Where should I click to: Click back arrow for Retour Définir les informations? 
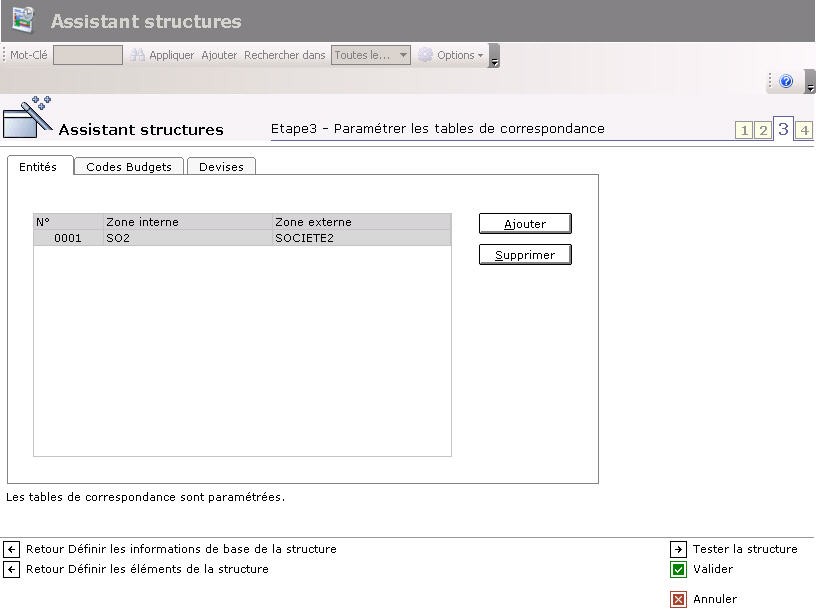click(x=12, y=550)
